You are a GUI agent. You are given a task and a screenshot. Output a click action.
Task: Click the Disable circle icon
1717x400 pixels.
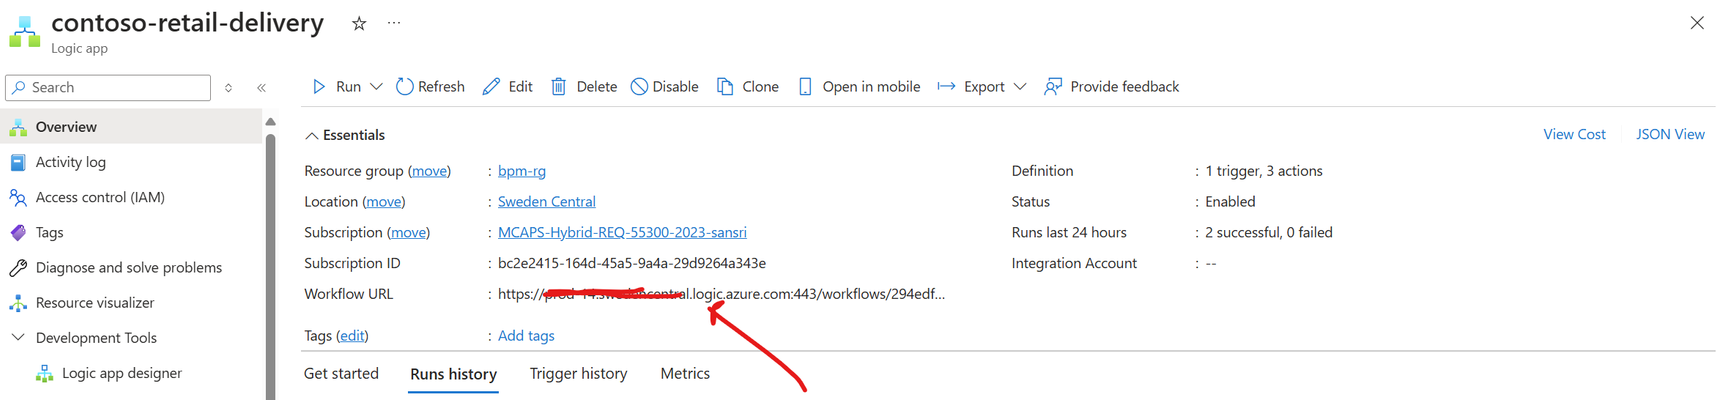(x=639, y=87)
